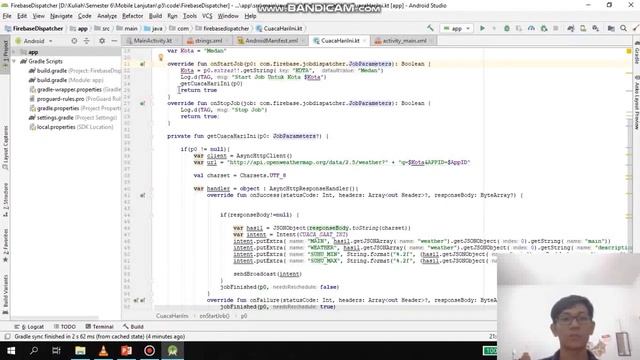
Task: Open Project Structure folder icon in toolbar
Action: click(x=611, y=28)
